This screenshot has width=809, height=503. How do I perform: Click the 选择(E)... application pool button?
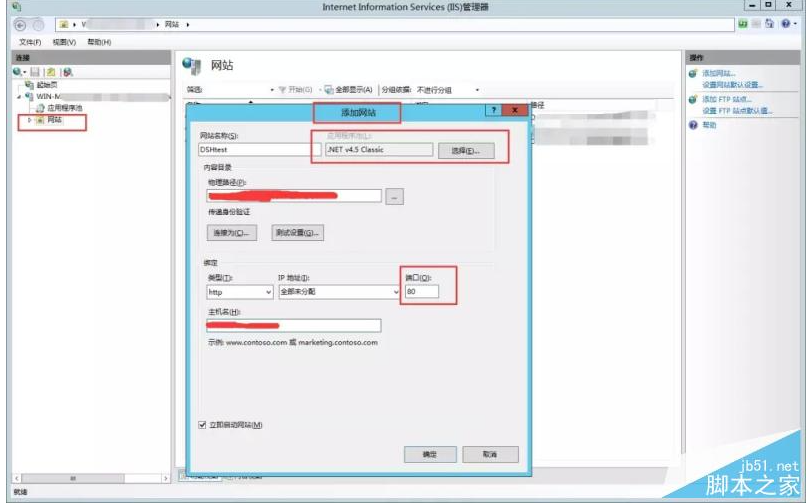466,151
